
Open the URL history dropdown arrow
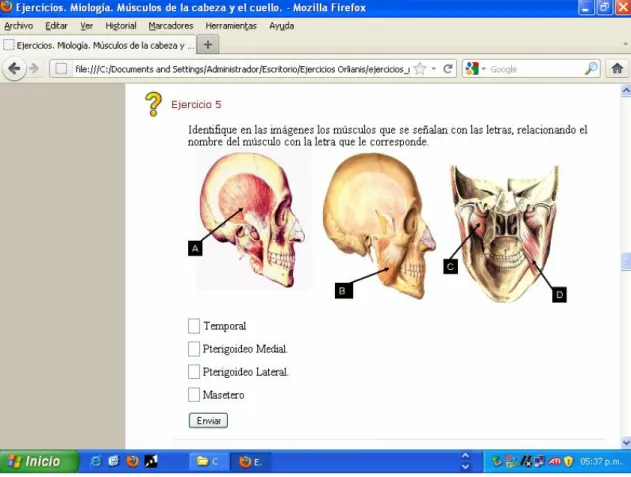pyautogui.click(x=433, y=69)
